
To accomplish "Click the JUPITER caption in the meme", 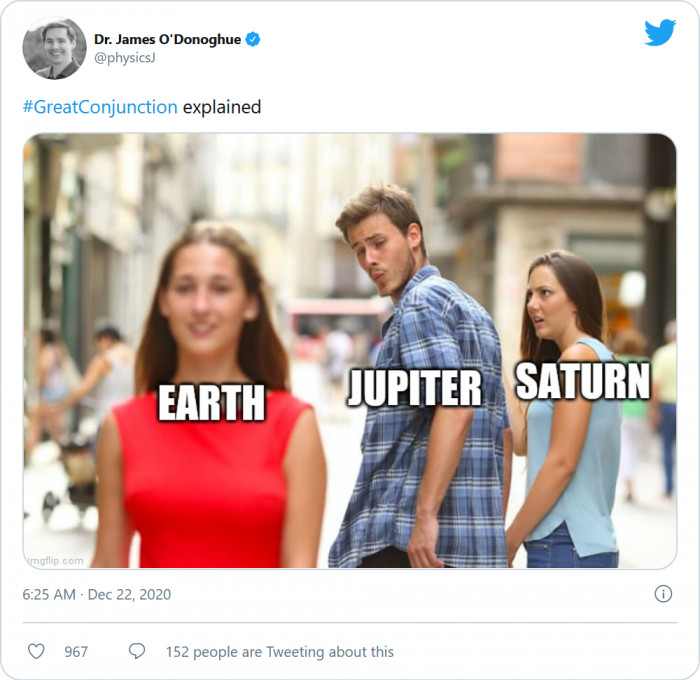I will (x=414, y=388).
